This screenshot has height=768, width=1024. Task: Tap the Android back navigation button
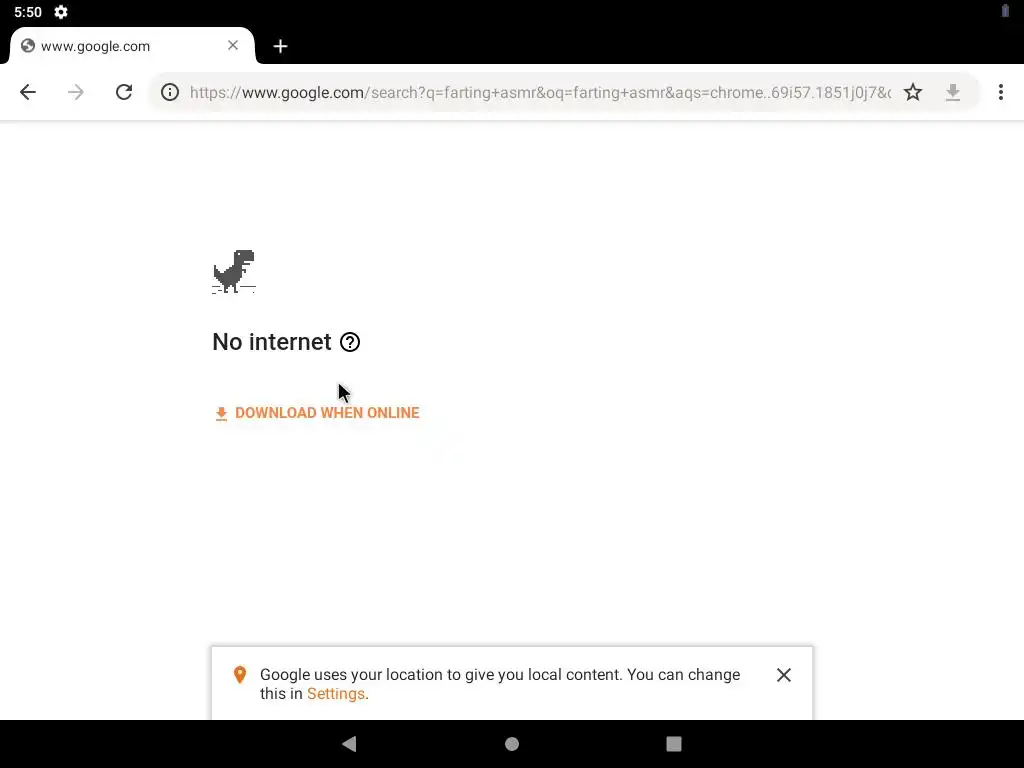click(x=349, y=743)
